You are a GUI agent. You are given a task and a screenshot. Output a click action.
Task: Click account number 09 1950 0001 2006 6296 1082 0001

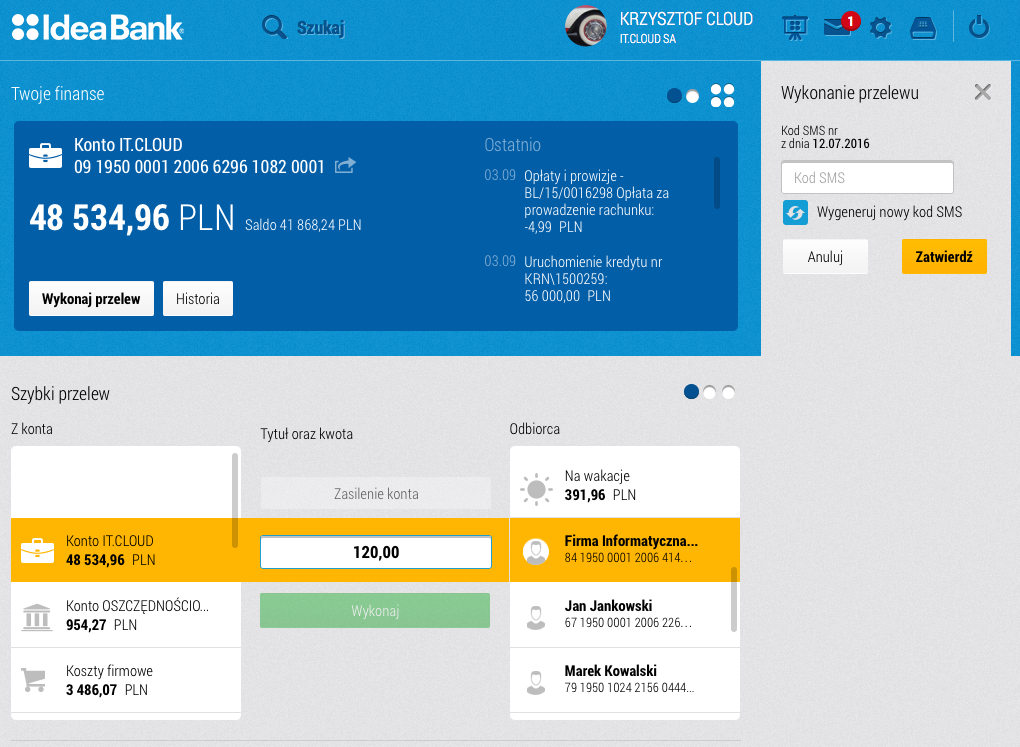pos(199,167)
